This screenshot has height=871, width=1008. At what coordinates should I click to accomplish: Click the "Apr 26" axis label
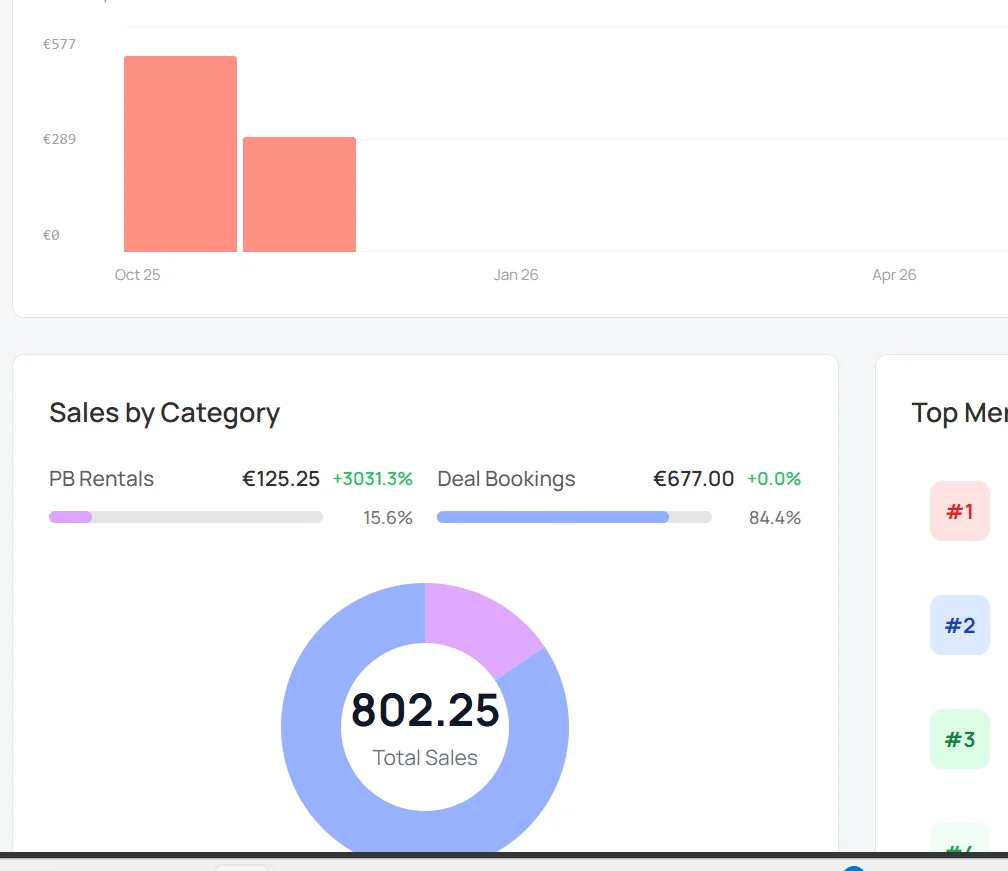point(894,275)
